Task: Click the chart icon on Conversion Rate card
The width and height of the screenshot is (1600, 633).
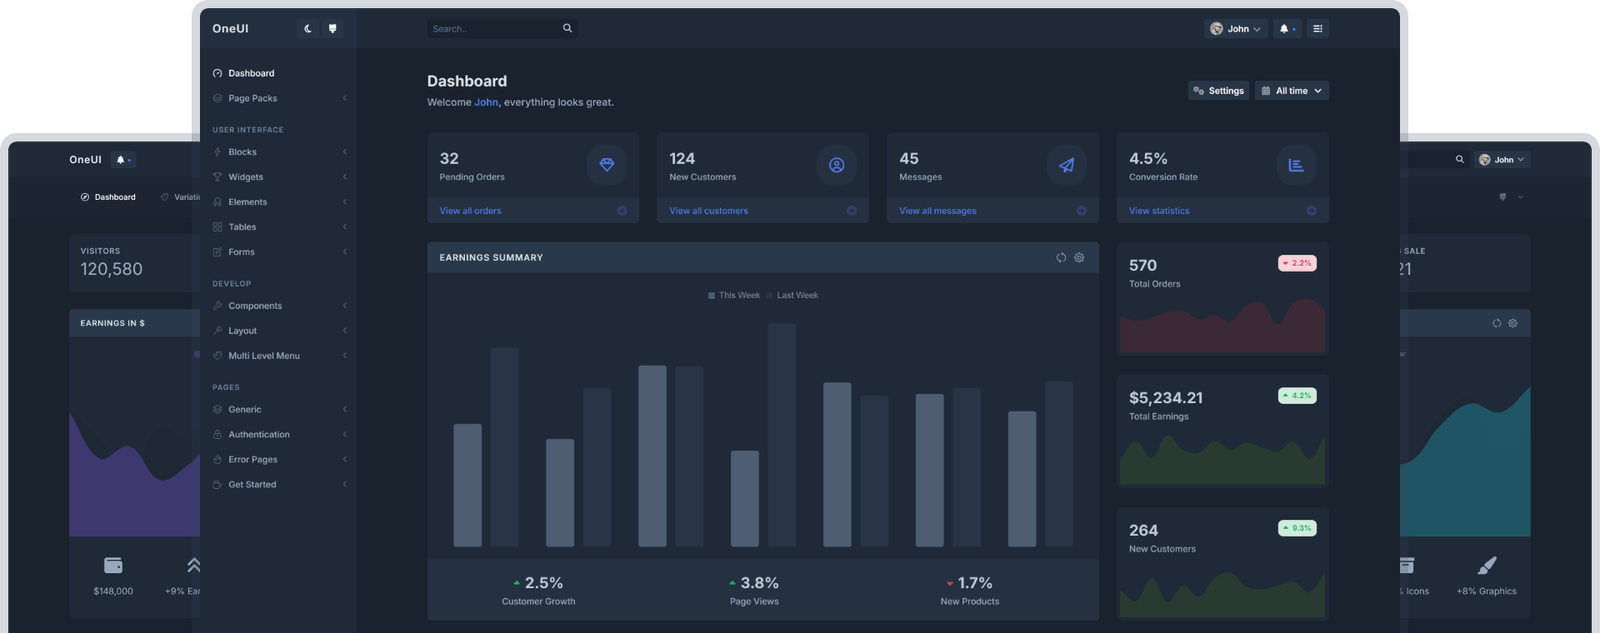Action: click(1296, 165)
